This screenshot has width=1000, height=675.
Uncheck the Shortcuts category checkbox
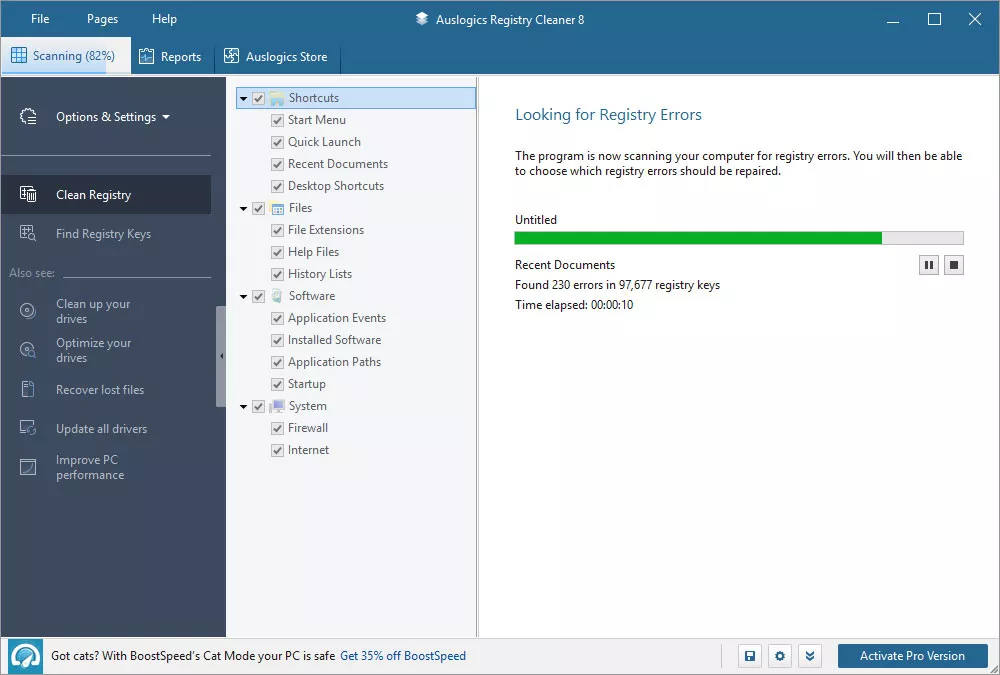258,98
